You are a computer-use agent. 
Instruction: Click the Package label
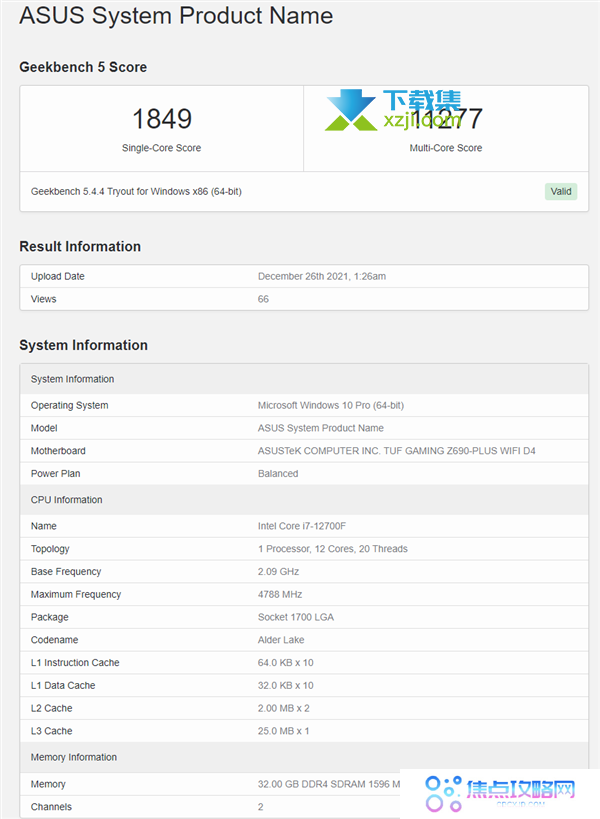point(50,617)
